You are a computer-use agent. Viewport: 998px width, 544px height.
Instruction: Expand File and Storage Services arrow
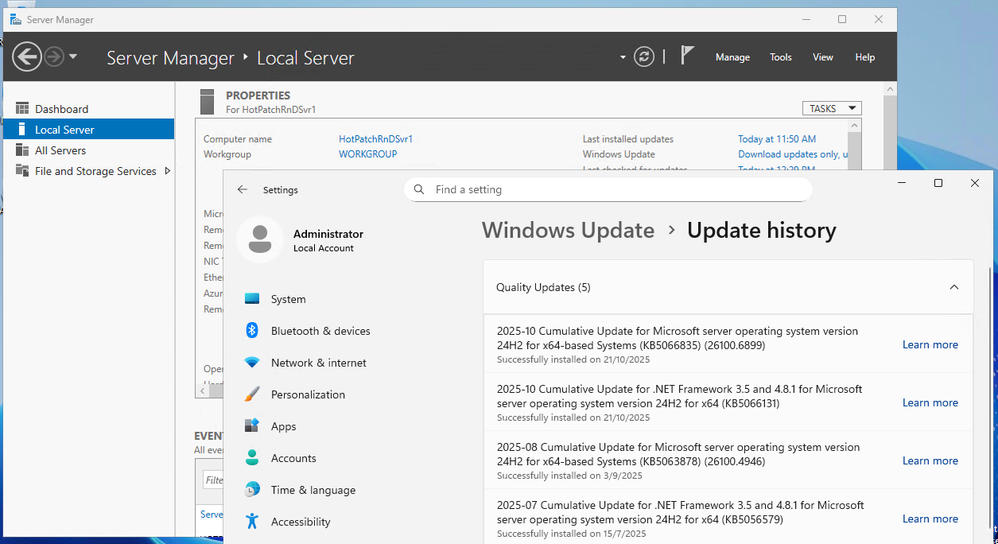click(x=167, y=171)
